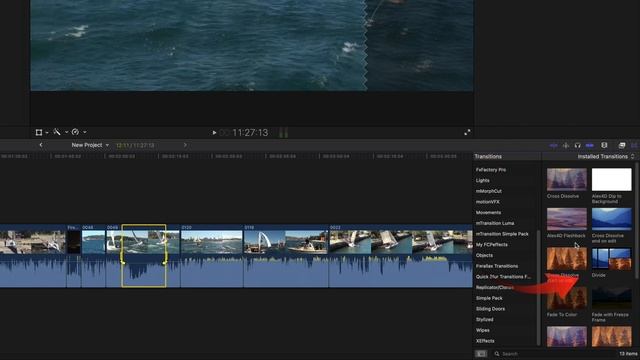Click the right yellow range handle on clip 0049
This screenshot has height=360, width=640.
tap(165, 256)
